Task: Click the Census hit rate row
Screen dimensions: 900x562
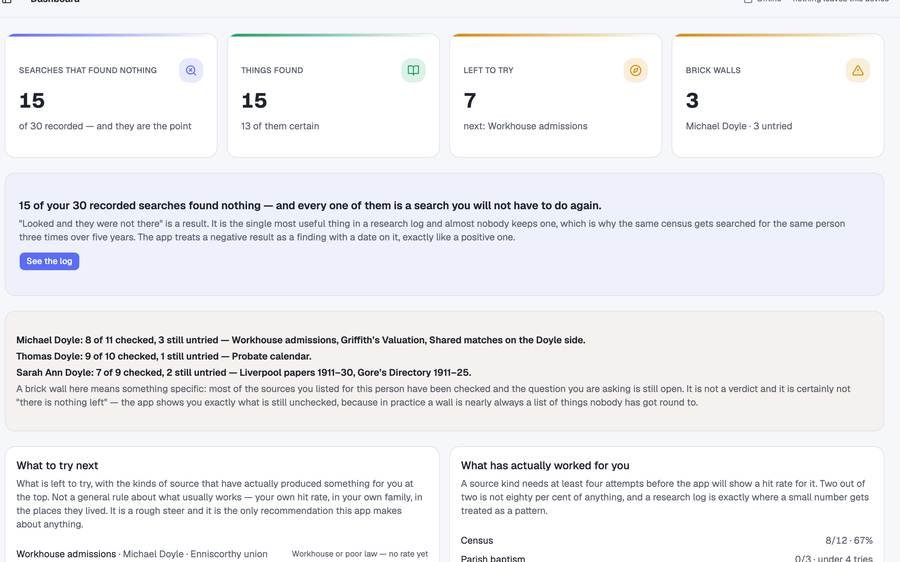Action: pyautogui.click(x=666, y=540)
